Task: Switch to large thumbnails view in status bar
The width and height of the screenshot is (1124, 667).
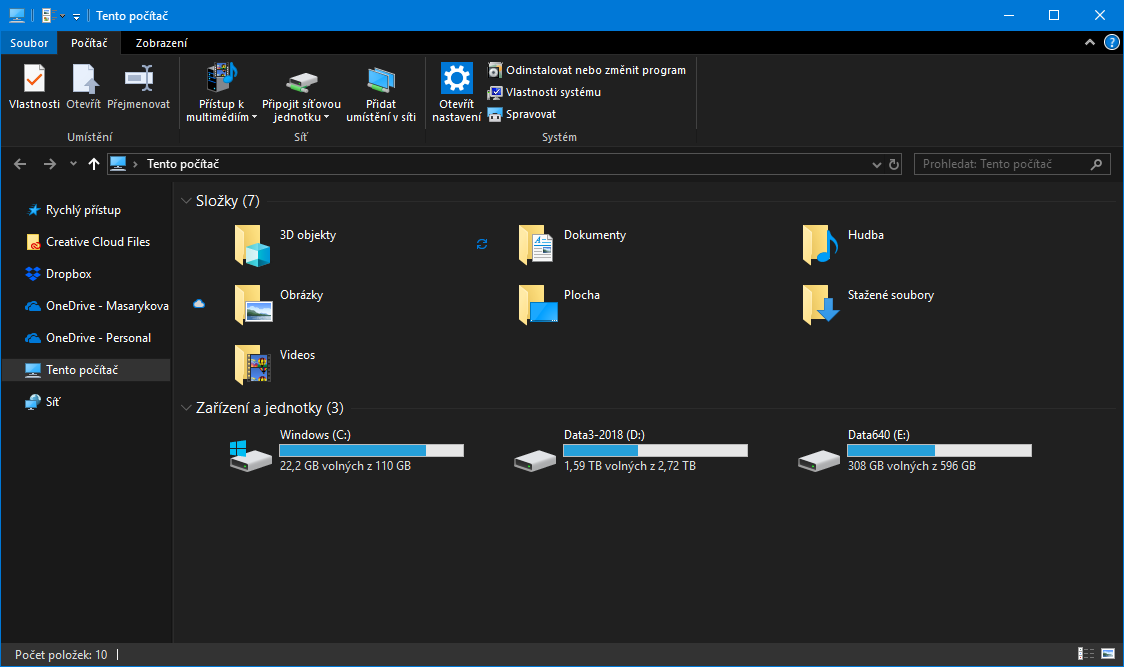Action: click(1107, 654)
